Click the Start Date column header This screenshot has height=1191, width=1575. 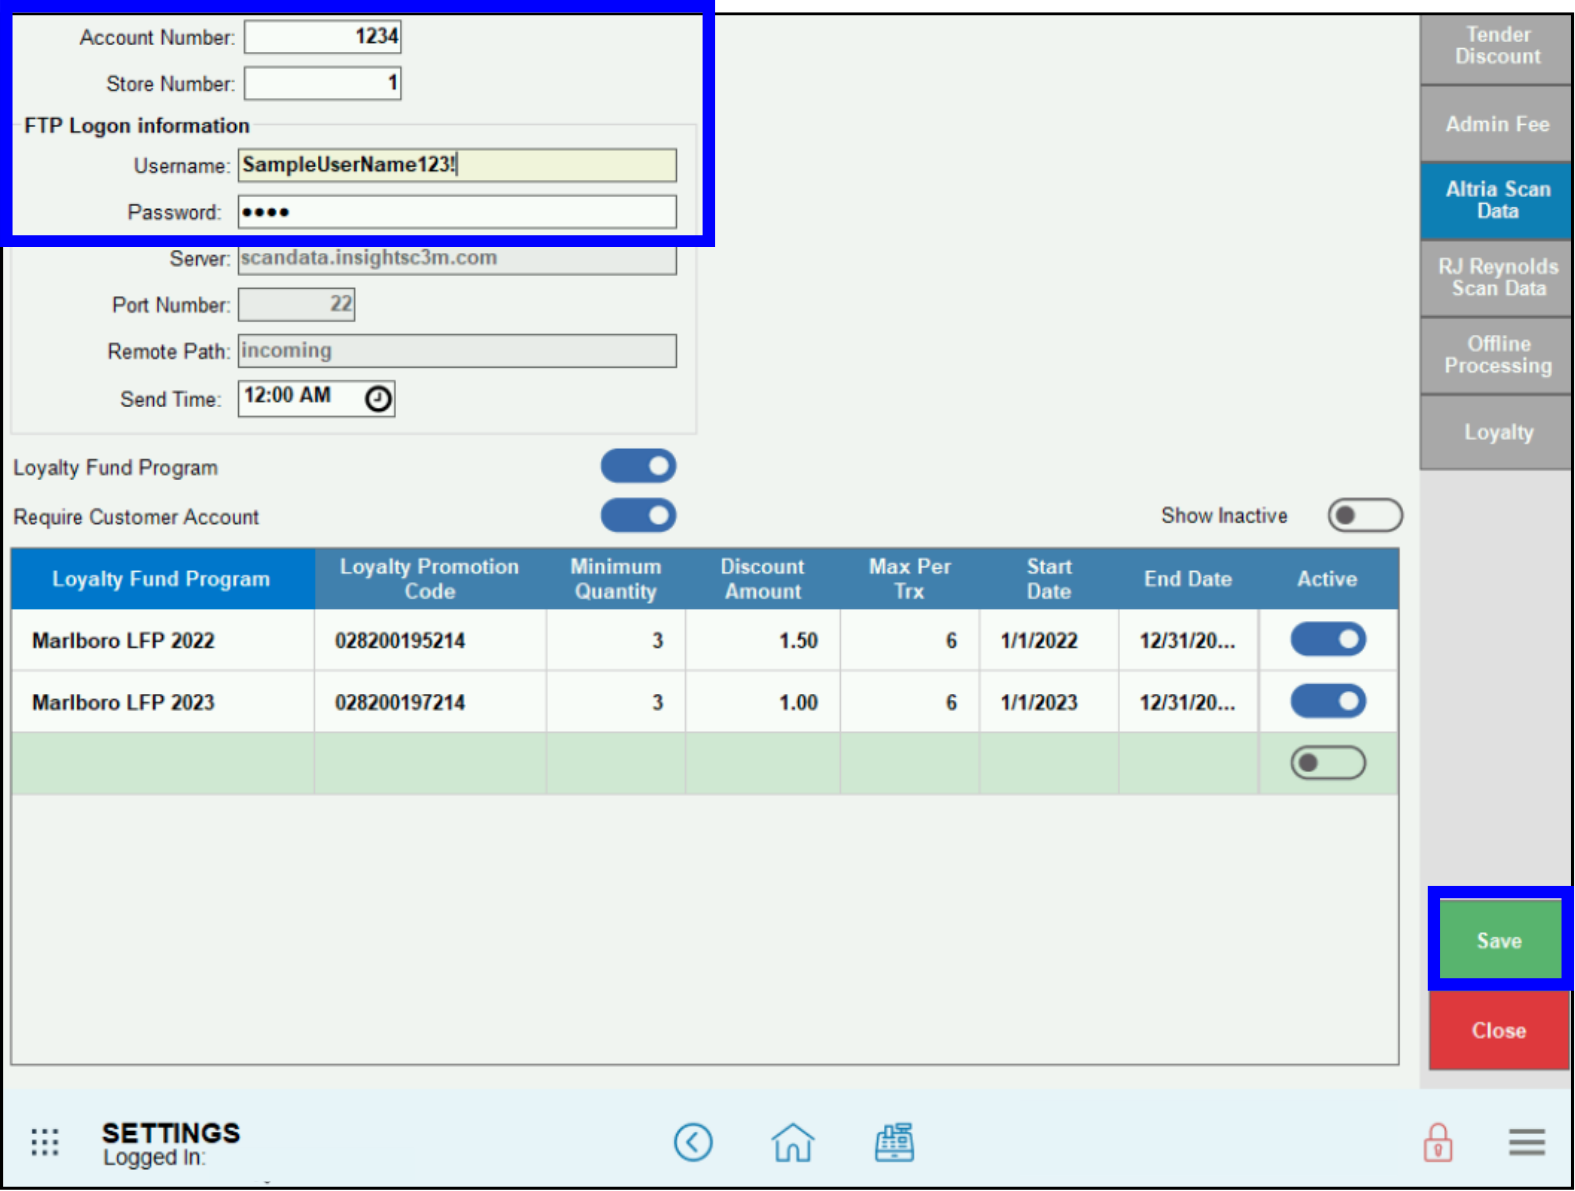(x=1048, y=579)
